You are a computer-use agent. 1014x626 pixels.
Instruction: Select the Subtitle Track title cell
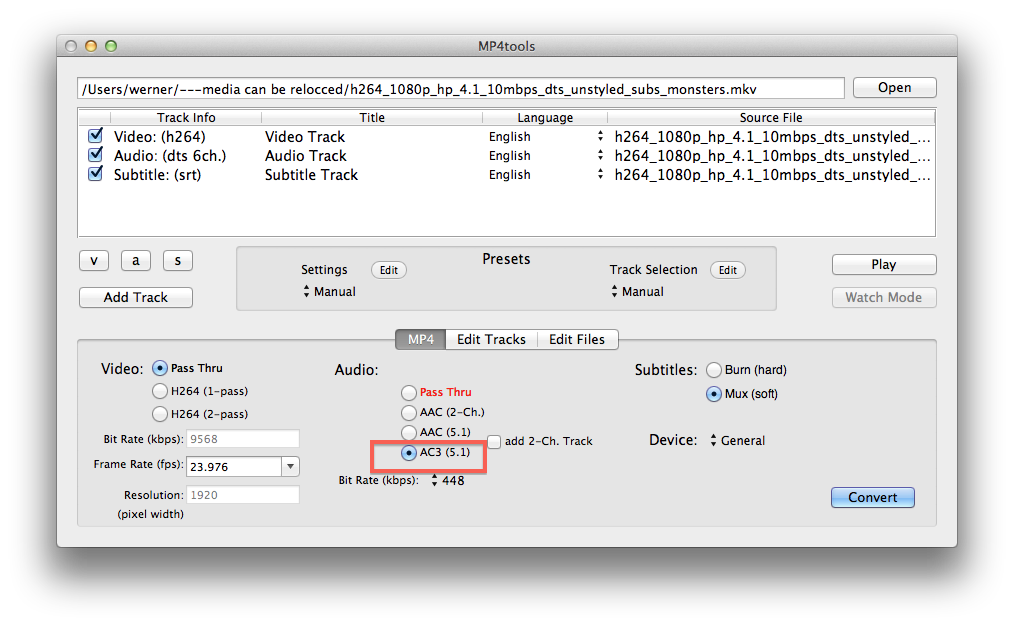[311, 175]
